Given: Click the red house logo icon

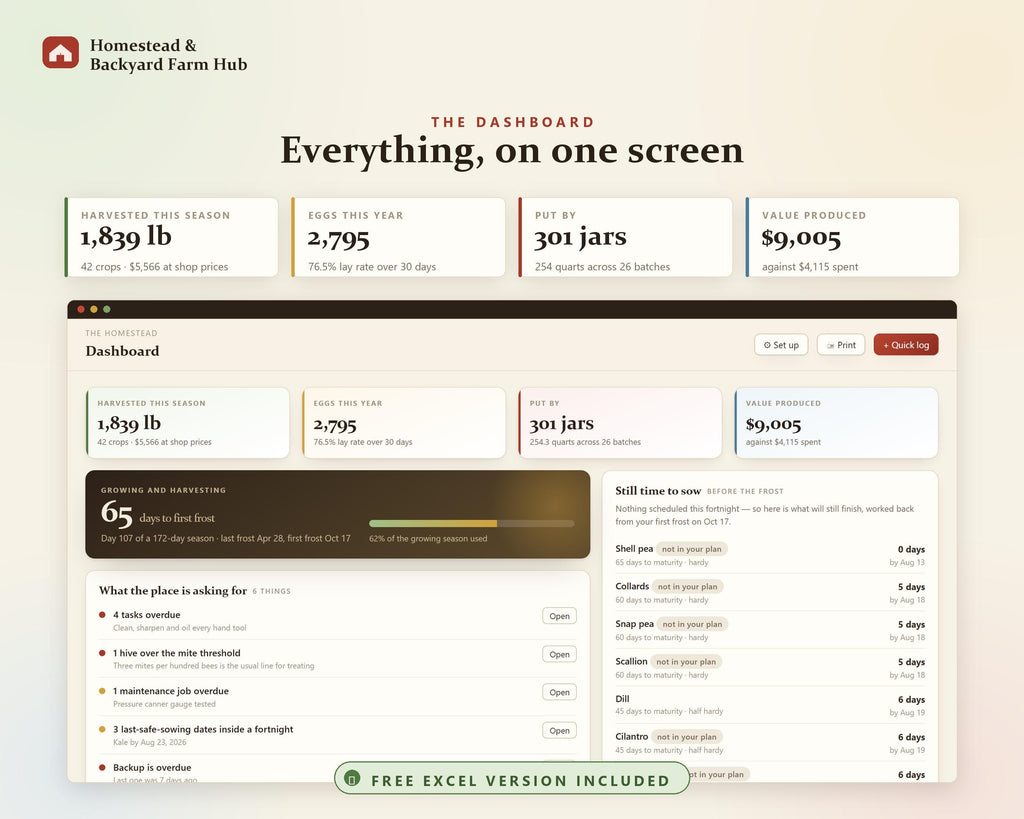Looking at the screenshot, I should (61, 52).
